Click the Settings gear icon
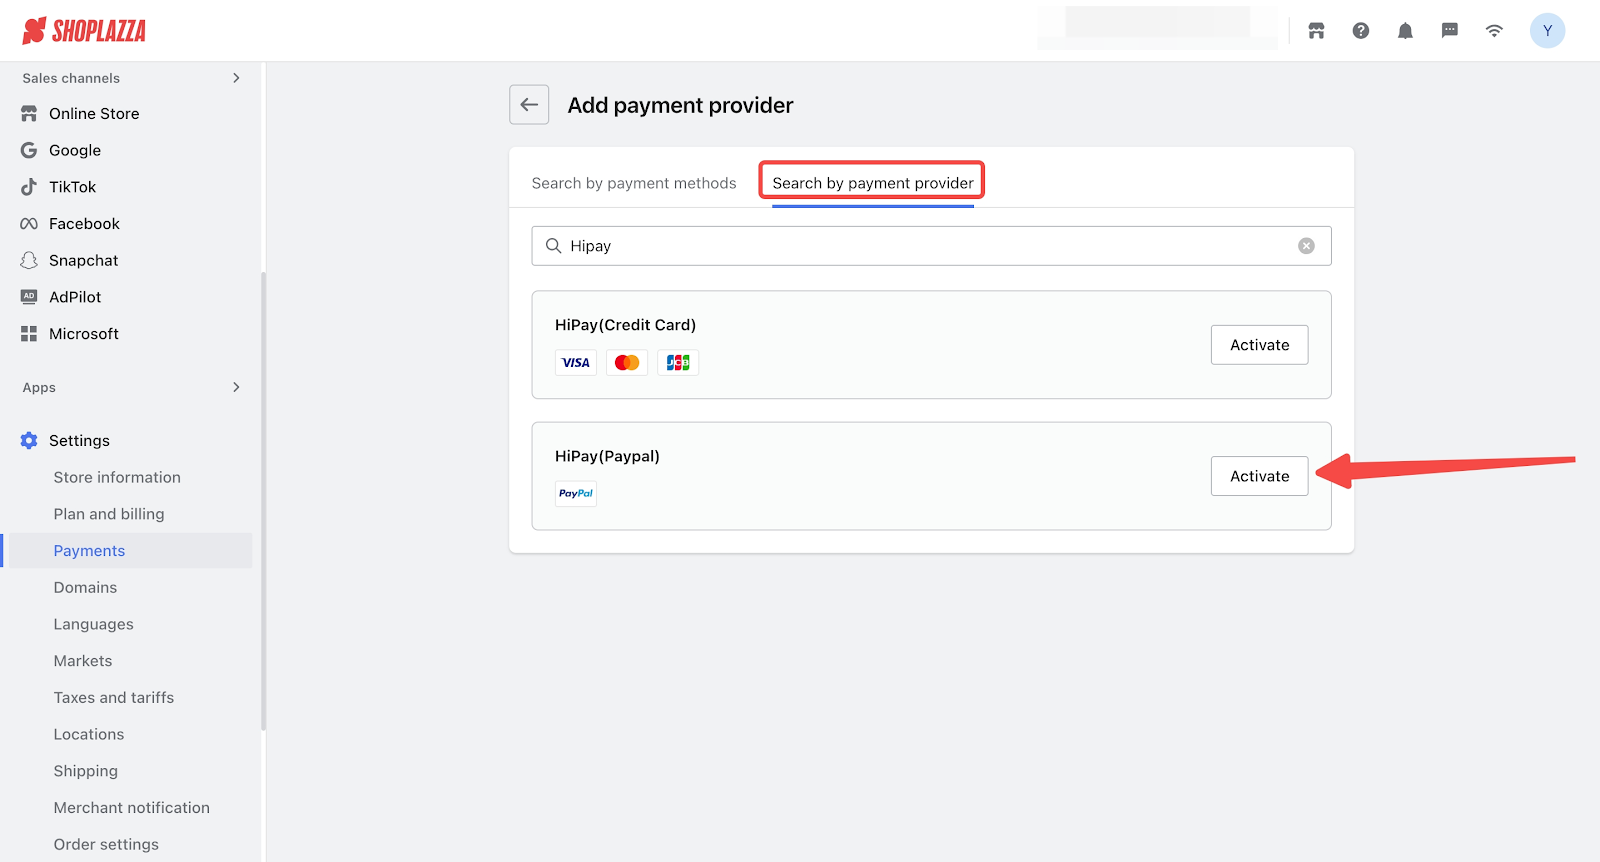 tap(29, 440)
